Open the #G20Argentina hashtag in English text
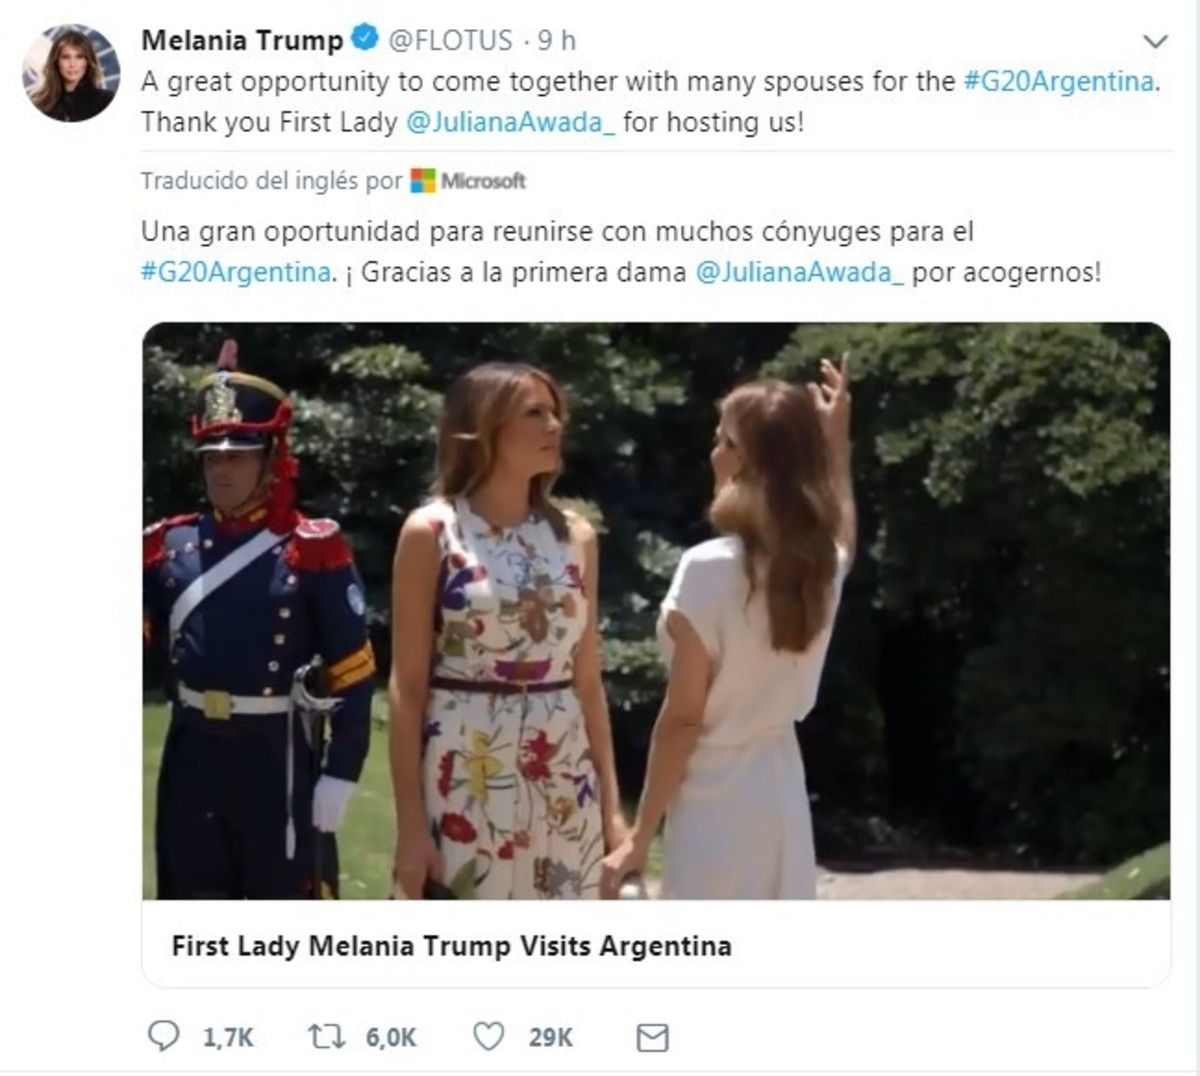The image size is (1200, 1076). 1060,81
